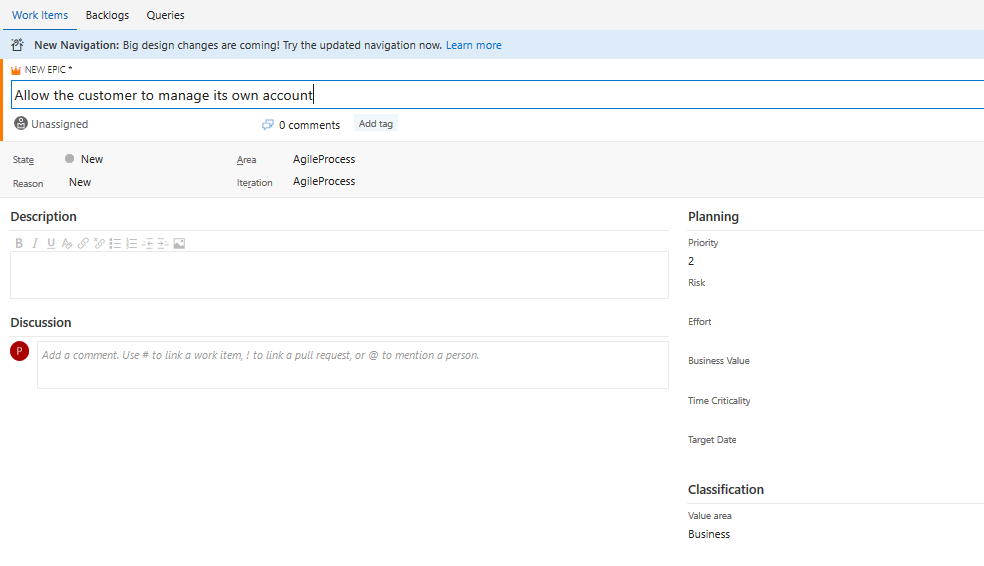The width and height of the screenshot is (984, 566).
Task: Open the Area field set to AgileProcess
Action: click(324, 159)
